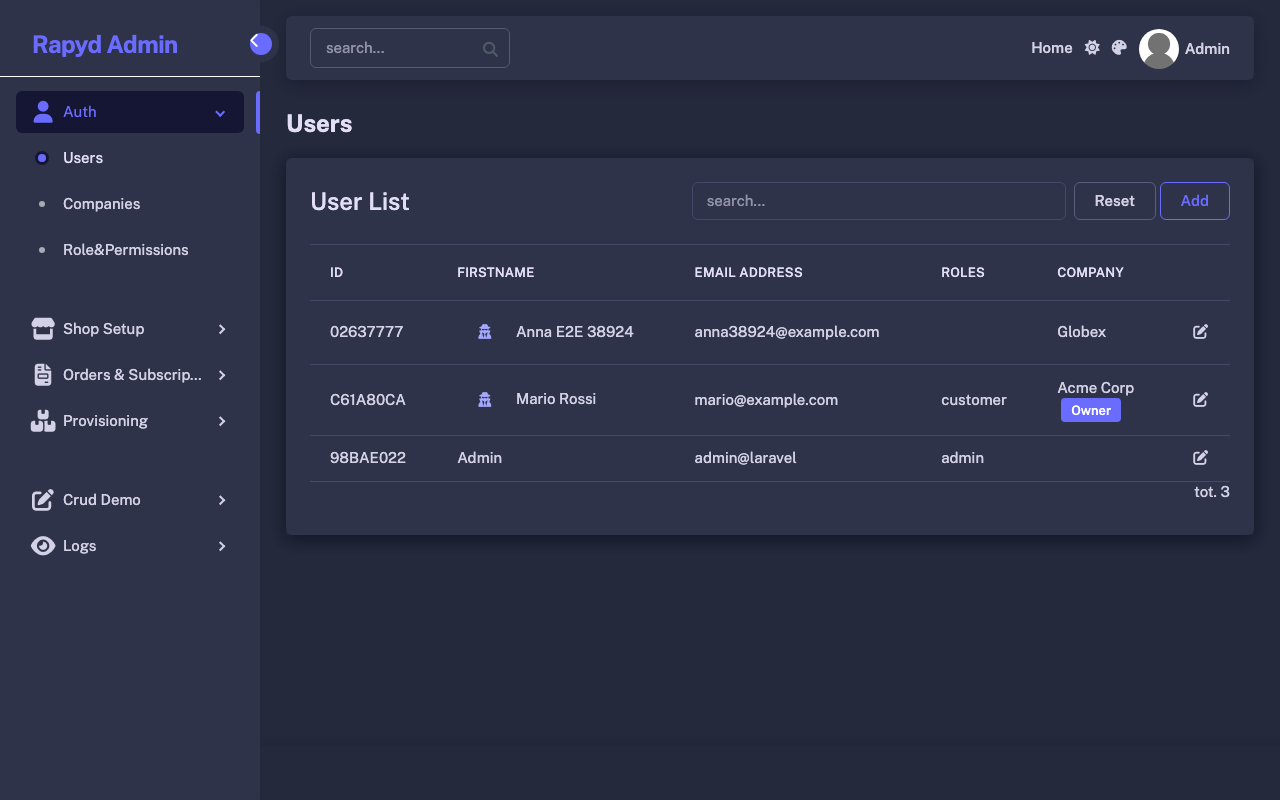Click the ROLES column header

pyautogui.click(x=963, y=272)
